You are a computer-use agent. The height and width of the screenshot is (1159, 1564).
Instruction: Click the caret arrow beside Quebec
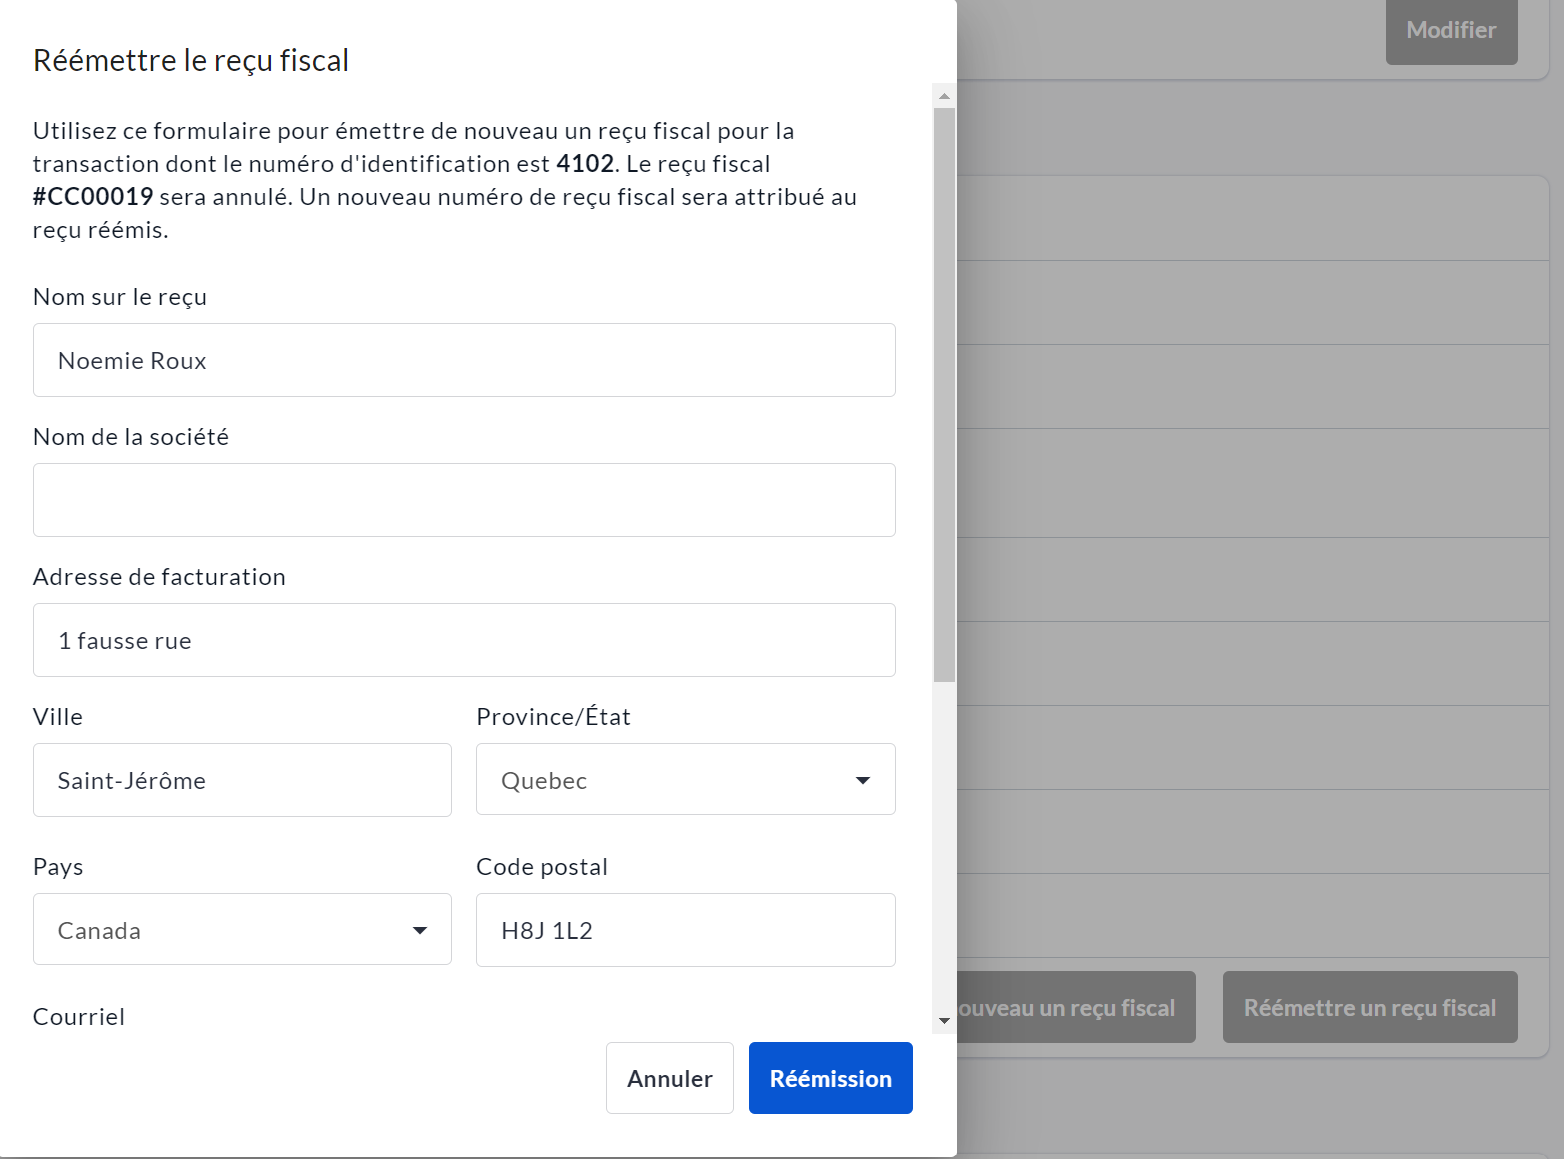(862, 780)
